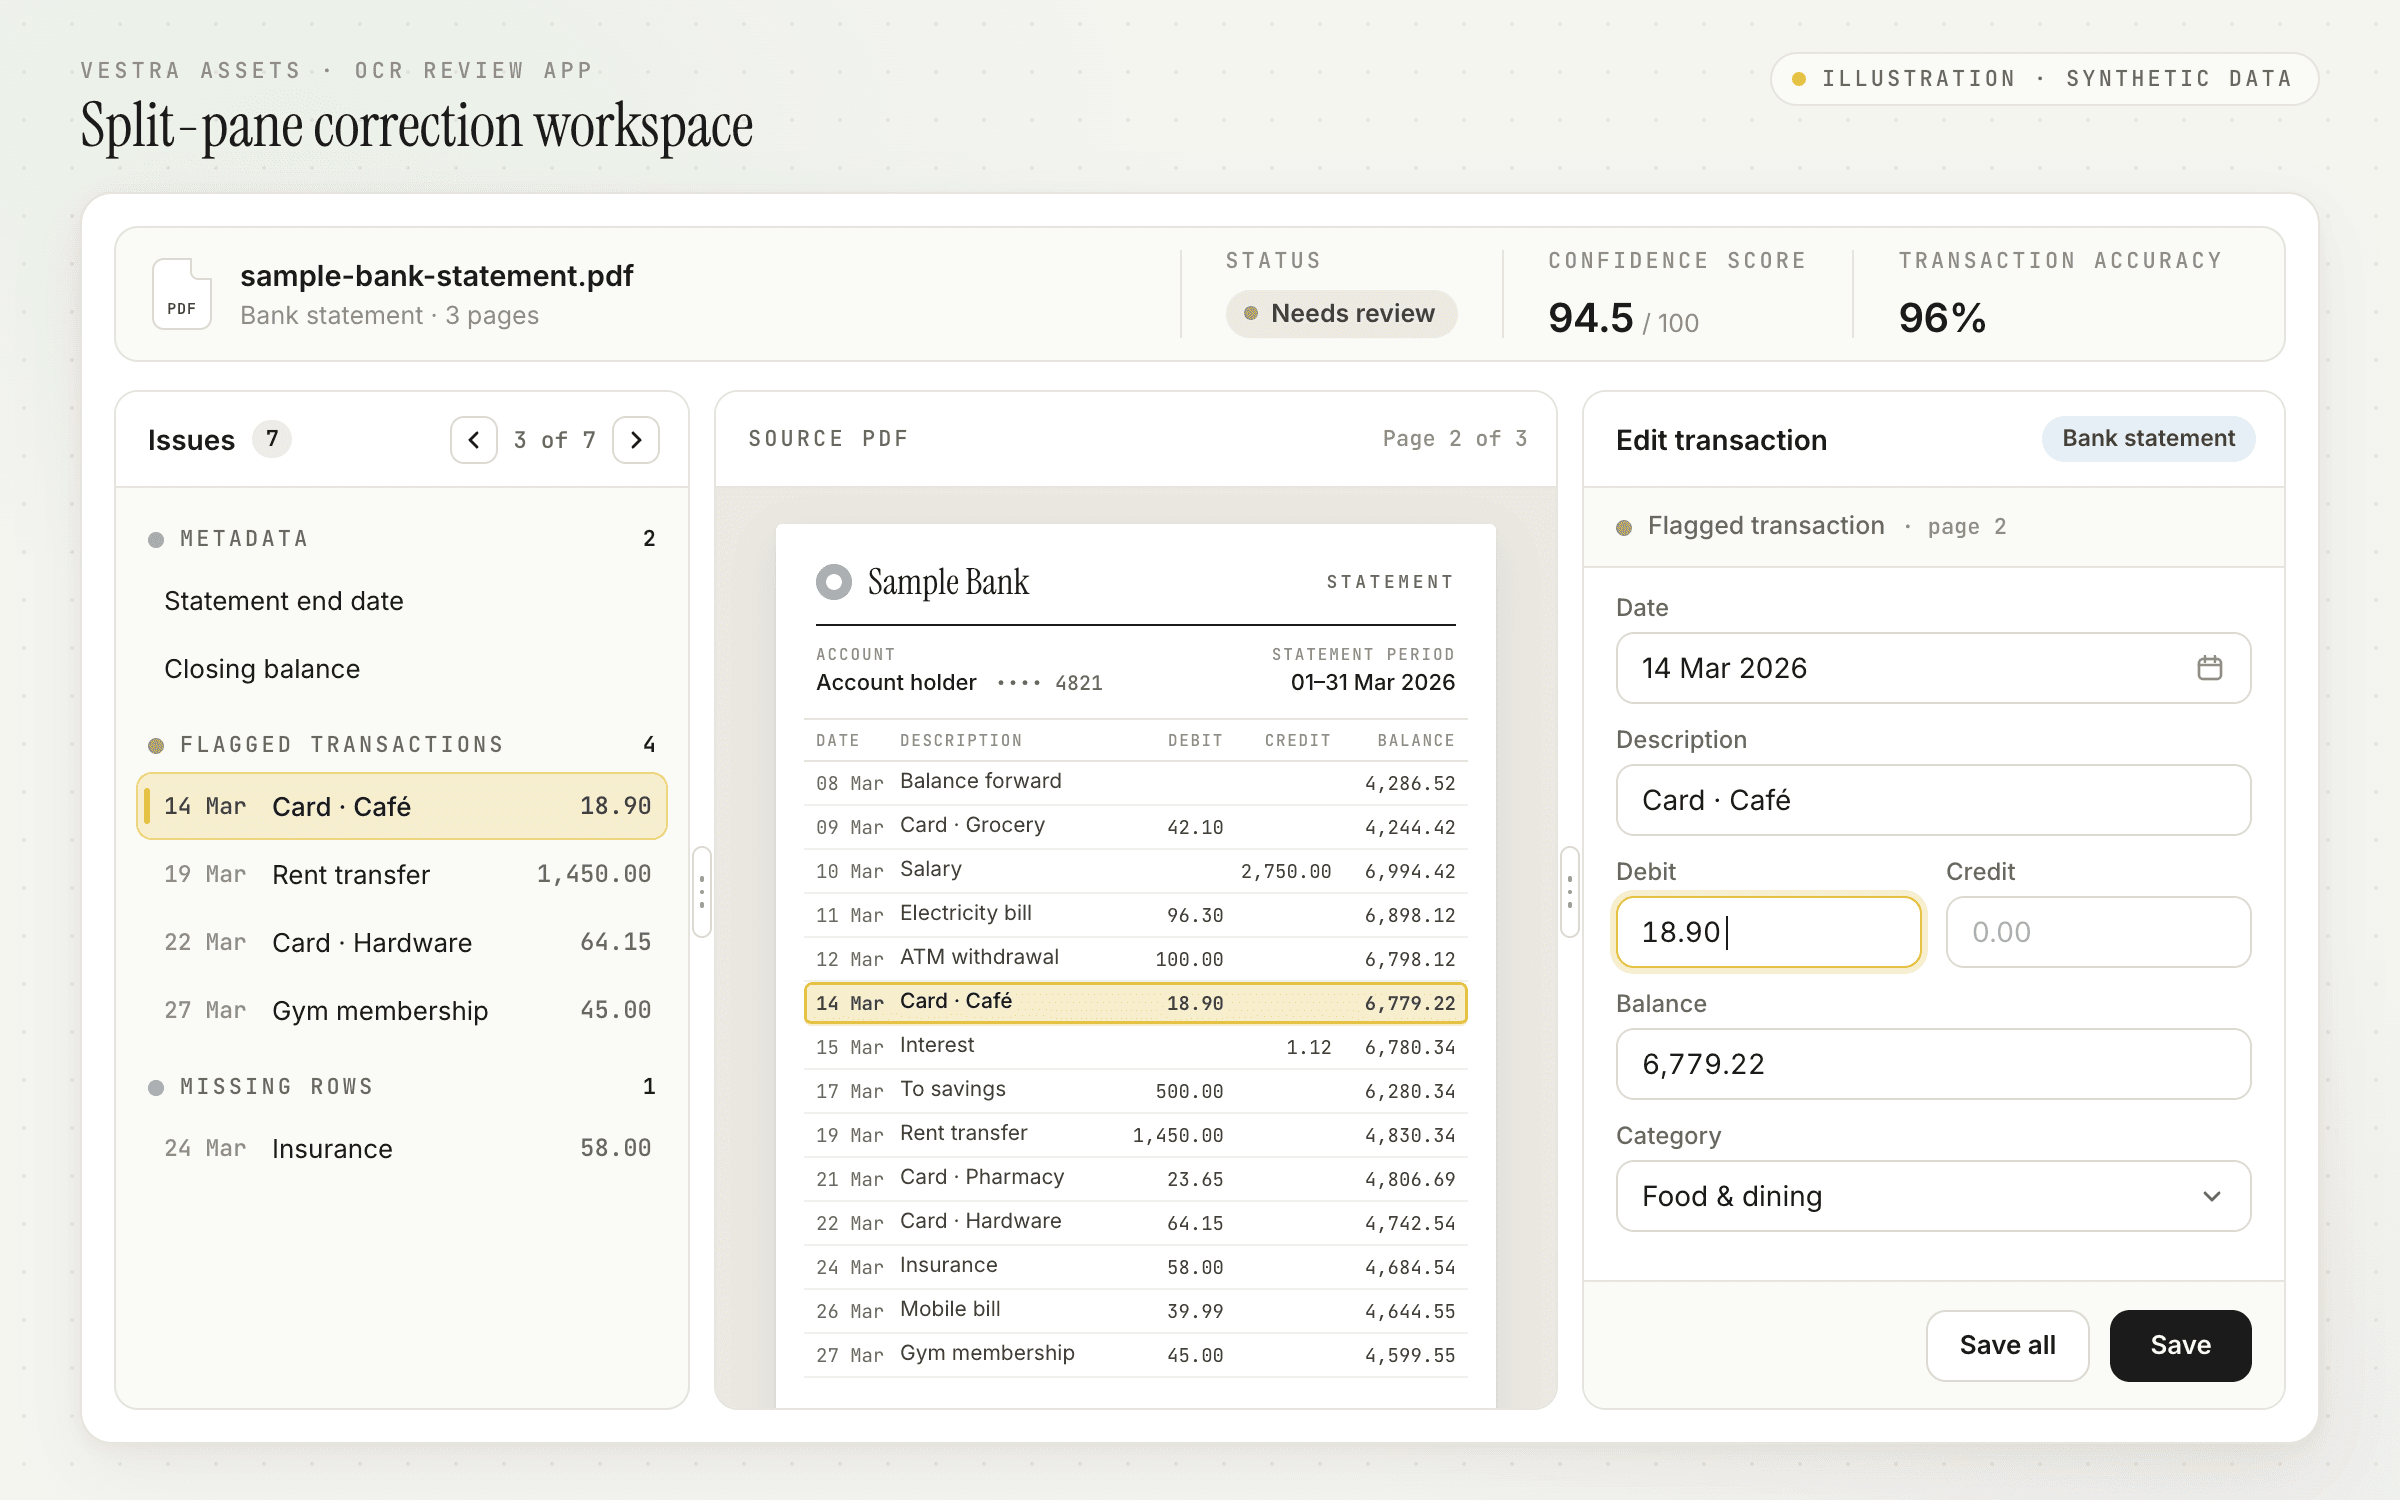
Task: Select the 22 Mar Card · Hardware issue
Action: tap(401, 943)
